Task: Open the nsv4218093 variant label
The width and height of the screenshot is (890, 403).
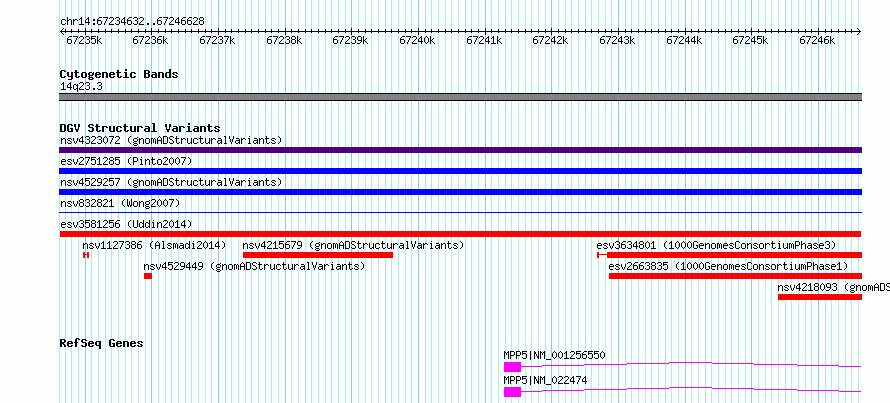Action: 833,287
